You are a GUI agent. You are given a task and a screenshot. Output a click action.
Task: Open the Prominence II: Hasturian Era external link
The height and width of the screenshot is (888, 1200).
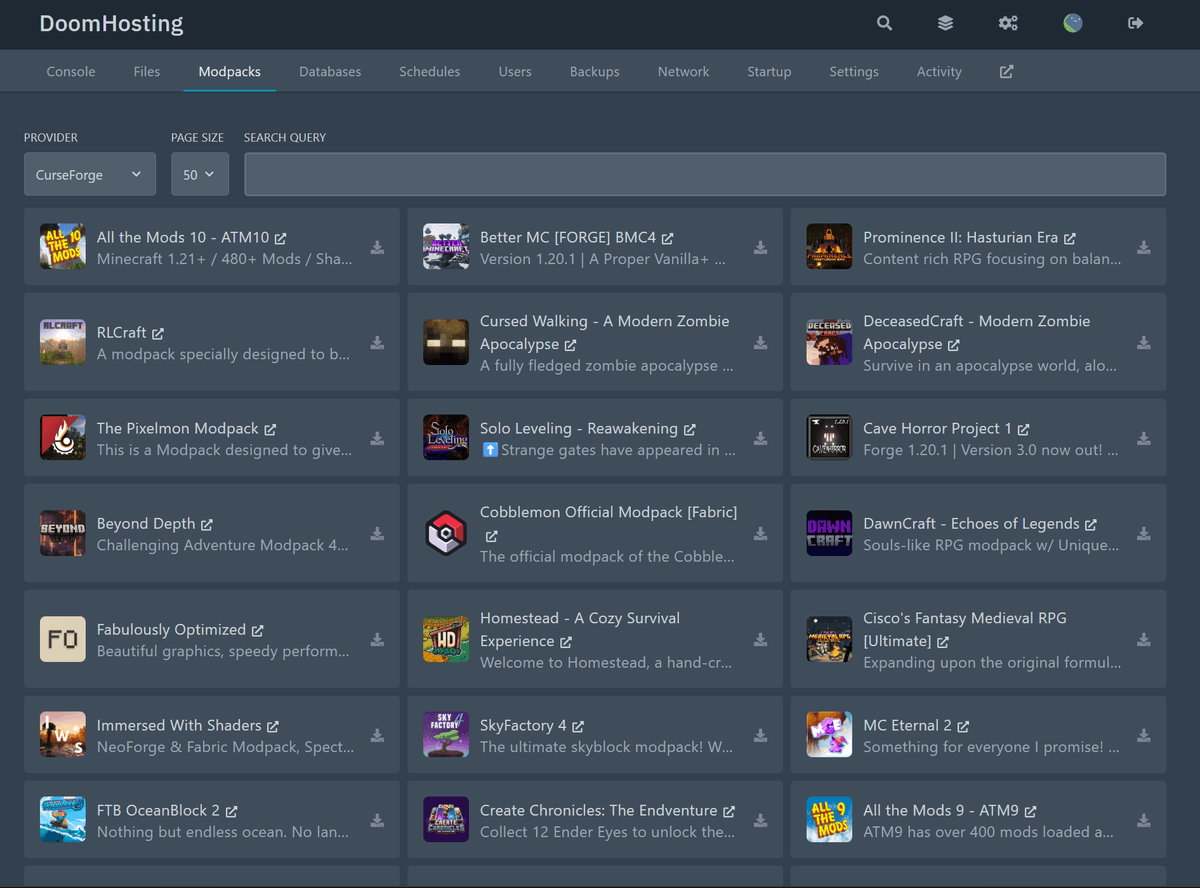pos(1072,238)
